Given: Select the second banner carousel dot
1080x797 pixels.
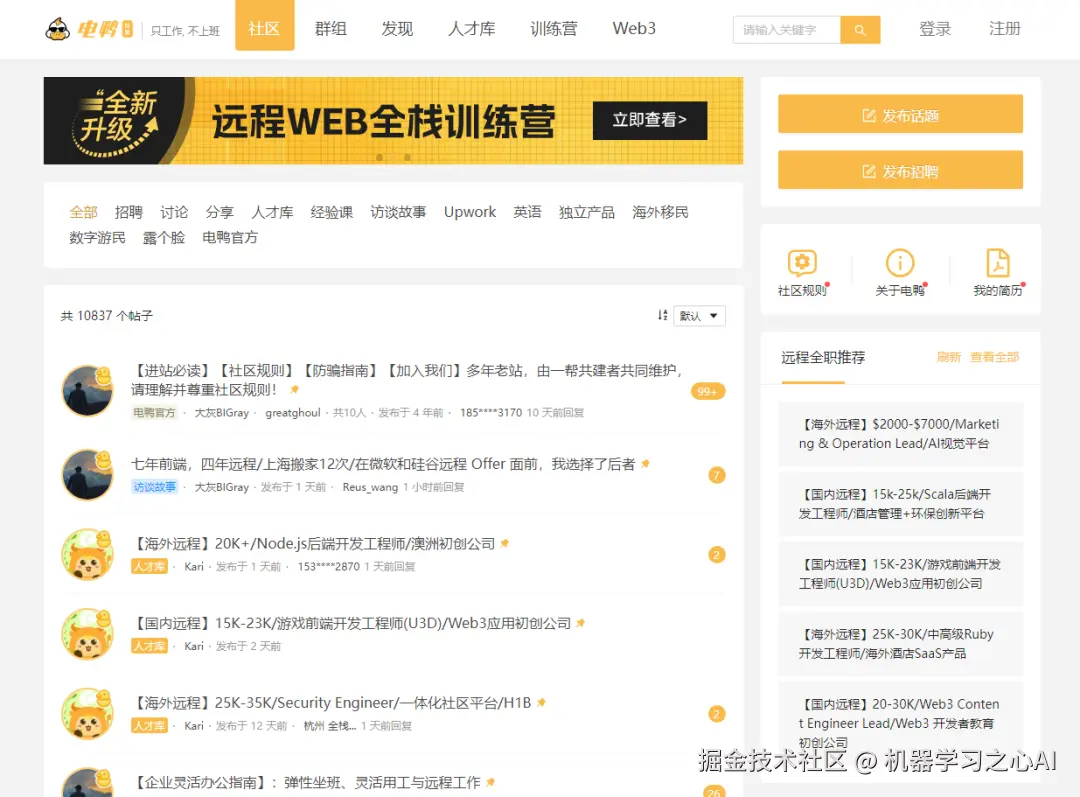Looking at the screenshot, I should pos(394,157).
